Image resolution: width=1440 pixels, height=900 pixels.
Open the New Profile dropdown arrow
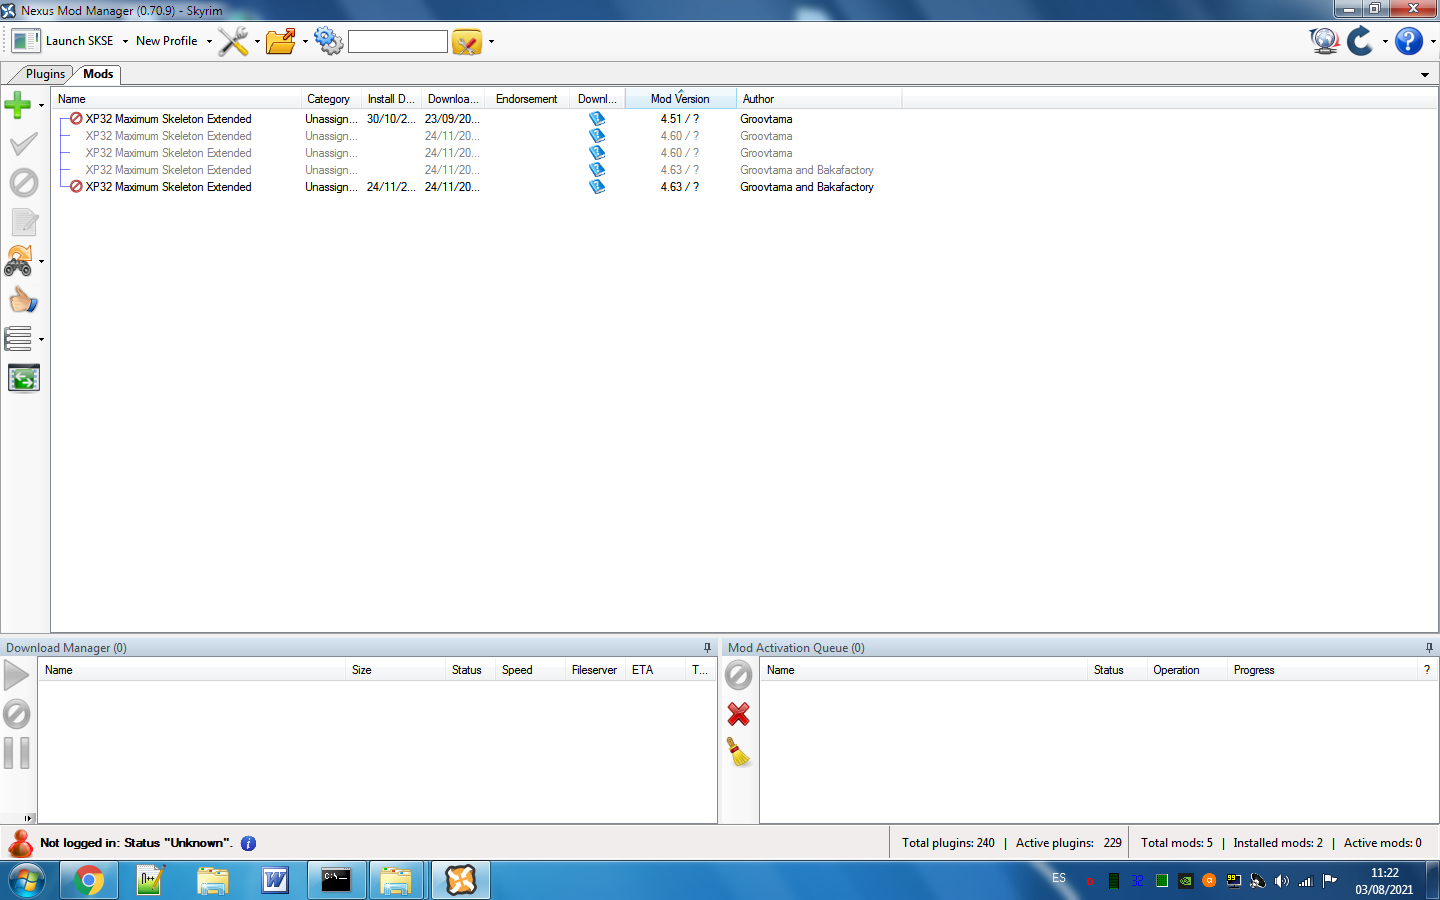[x=209, y=42]
